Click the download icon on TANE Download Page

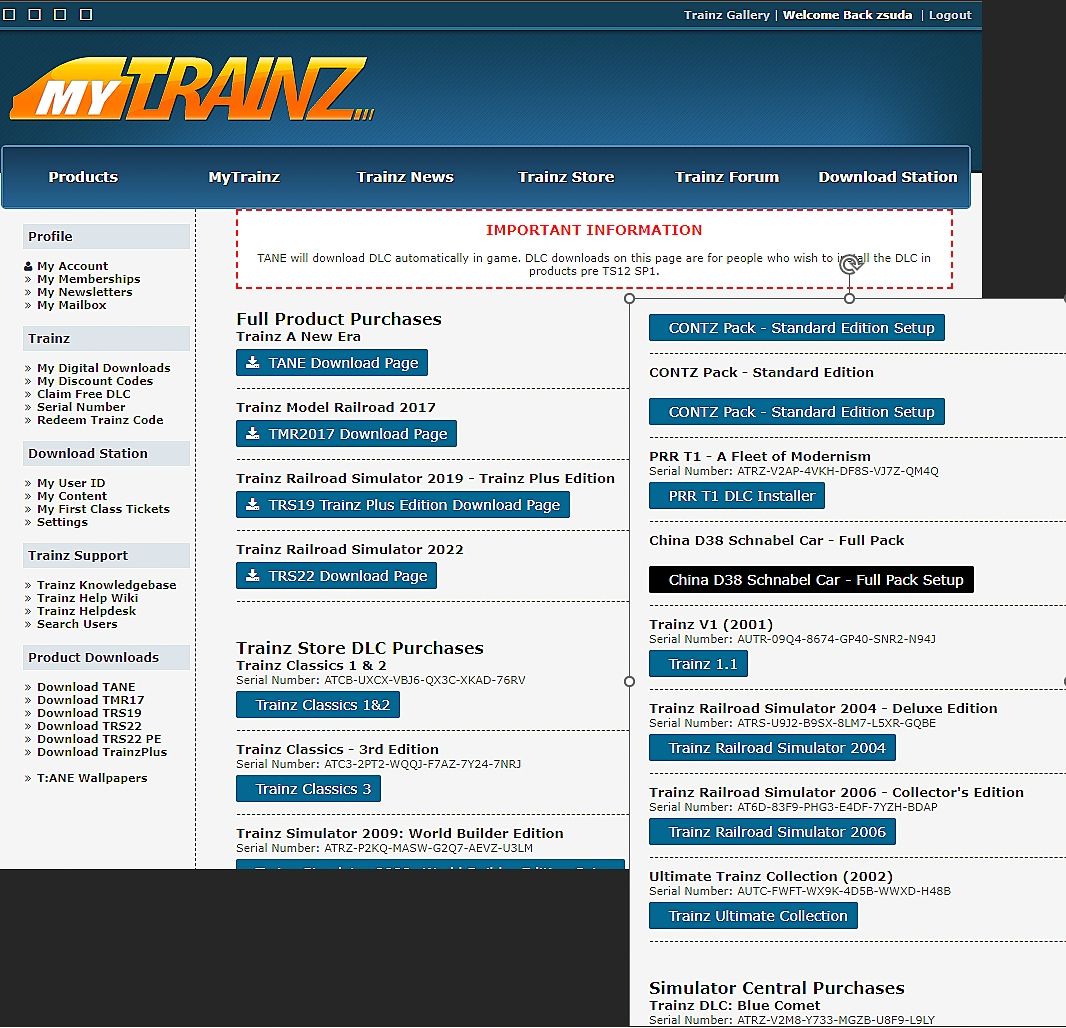[x=253, y=363]
